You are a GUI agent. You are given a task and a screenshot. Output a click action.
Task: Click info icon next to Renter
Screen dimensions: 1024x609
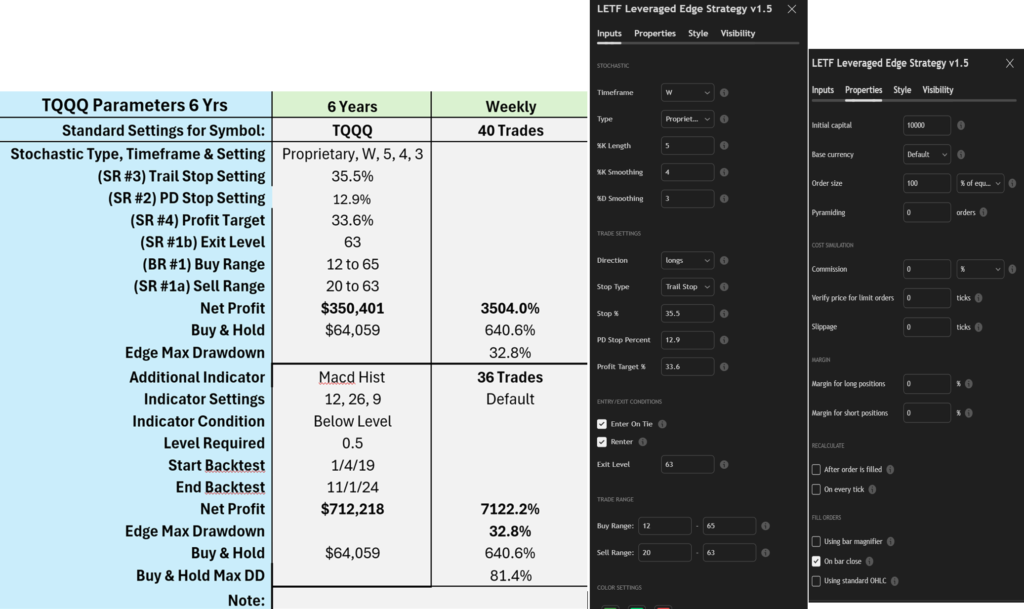(643, 442)
